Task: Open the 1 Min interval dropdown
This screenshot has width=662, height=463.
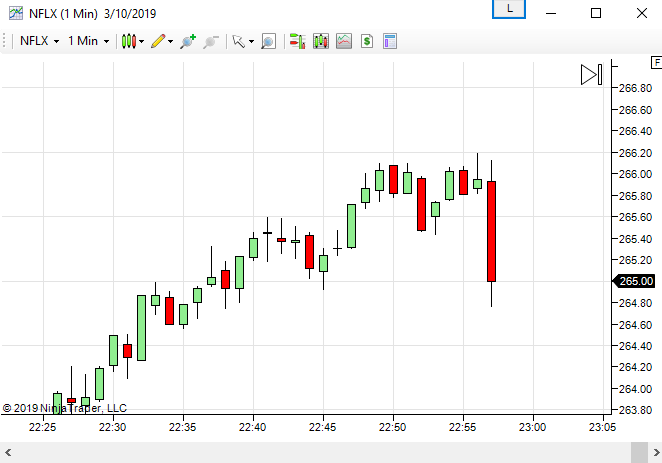Action: coord(88,41)
